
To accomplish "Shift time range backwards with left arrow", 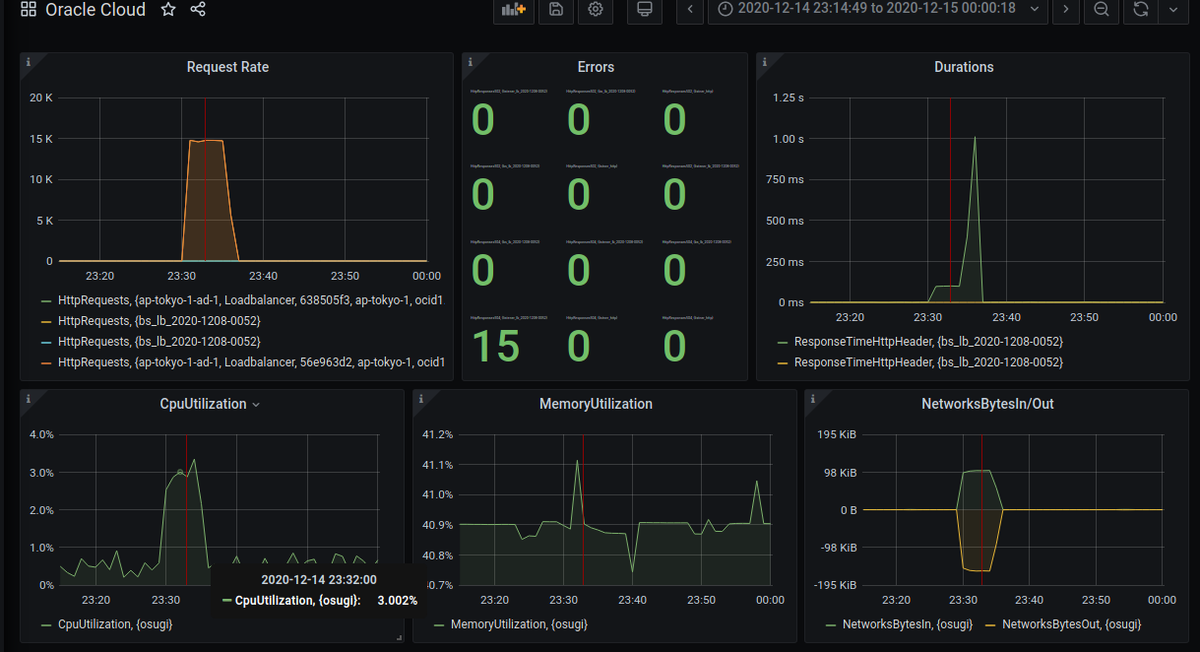I will click(690, 9).
